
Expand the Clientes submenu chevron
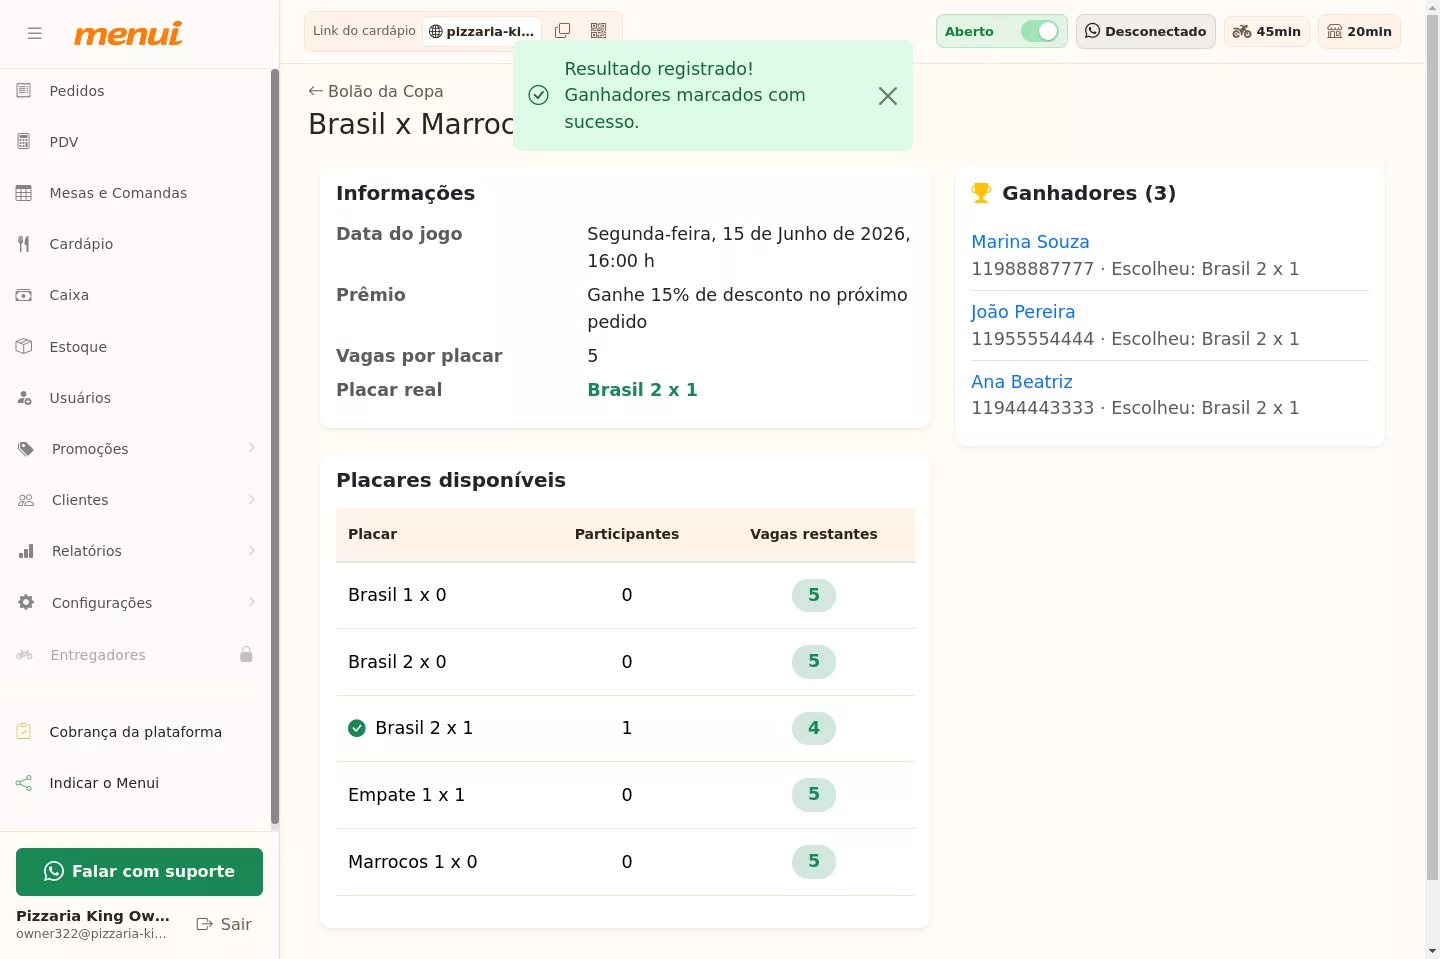[252, 499]
